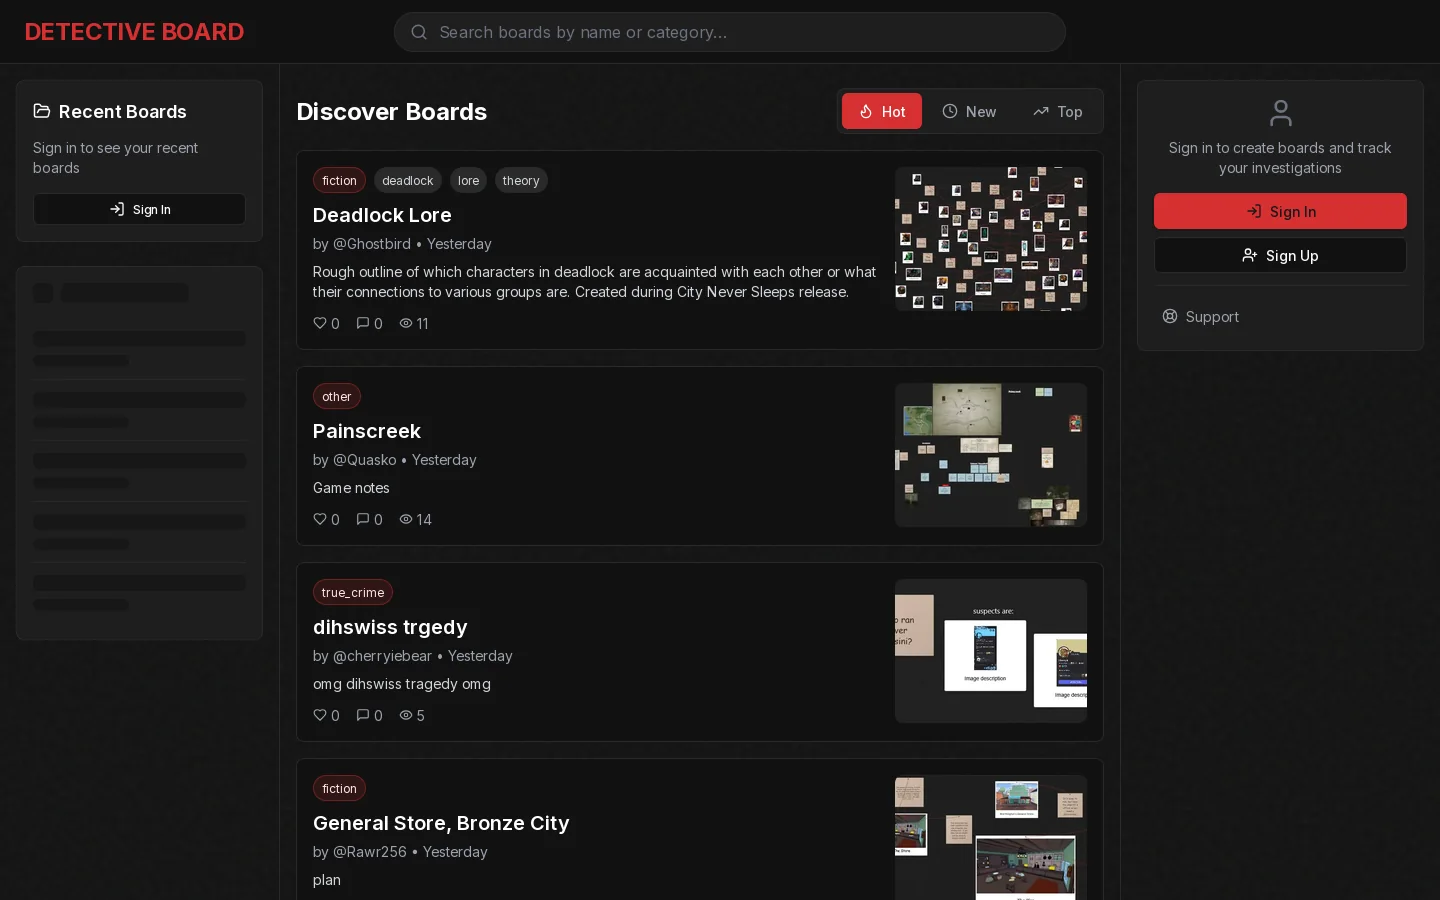This screenshot has height=900, width=1440.
Task: Switch to the New tab
Action: (x=969, y=111)
